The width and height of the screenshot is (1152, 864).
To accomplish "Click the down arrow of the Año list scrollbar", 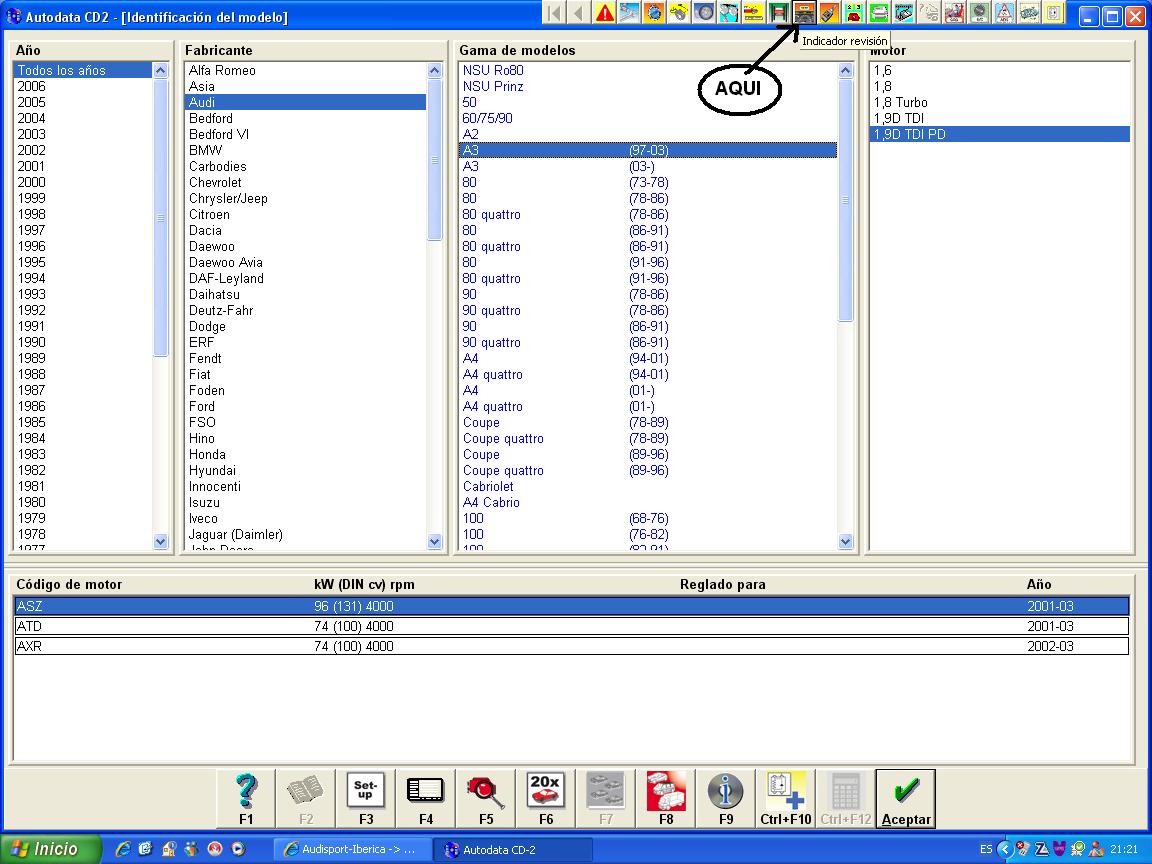I will click(161, 541).
